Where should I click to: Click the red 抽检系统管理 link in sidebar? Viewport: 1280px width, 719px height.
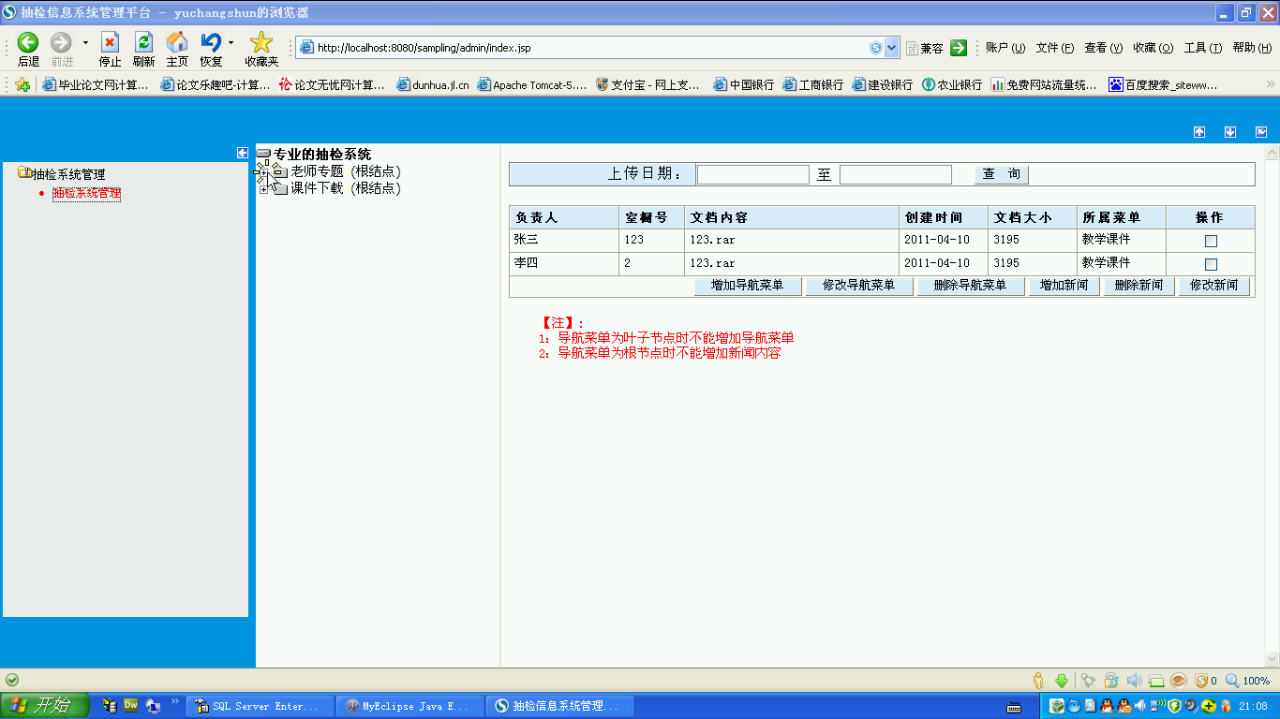(87, 193)
